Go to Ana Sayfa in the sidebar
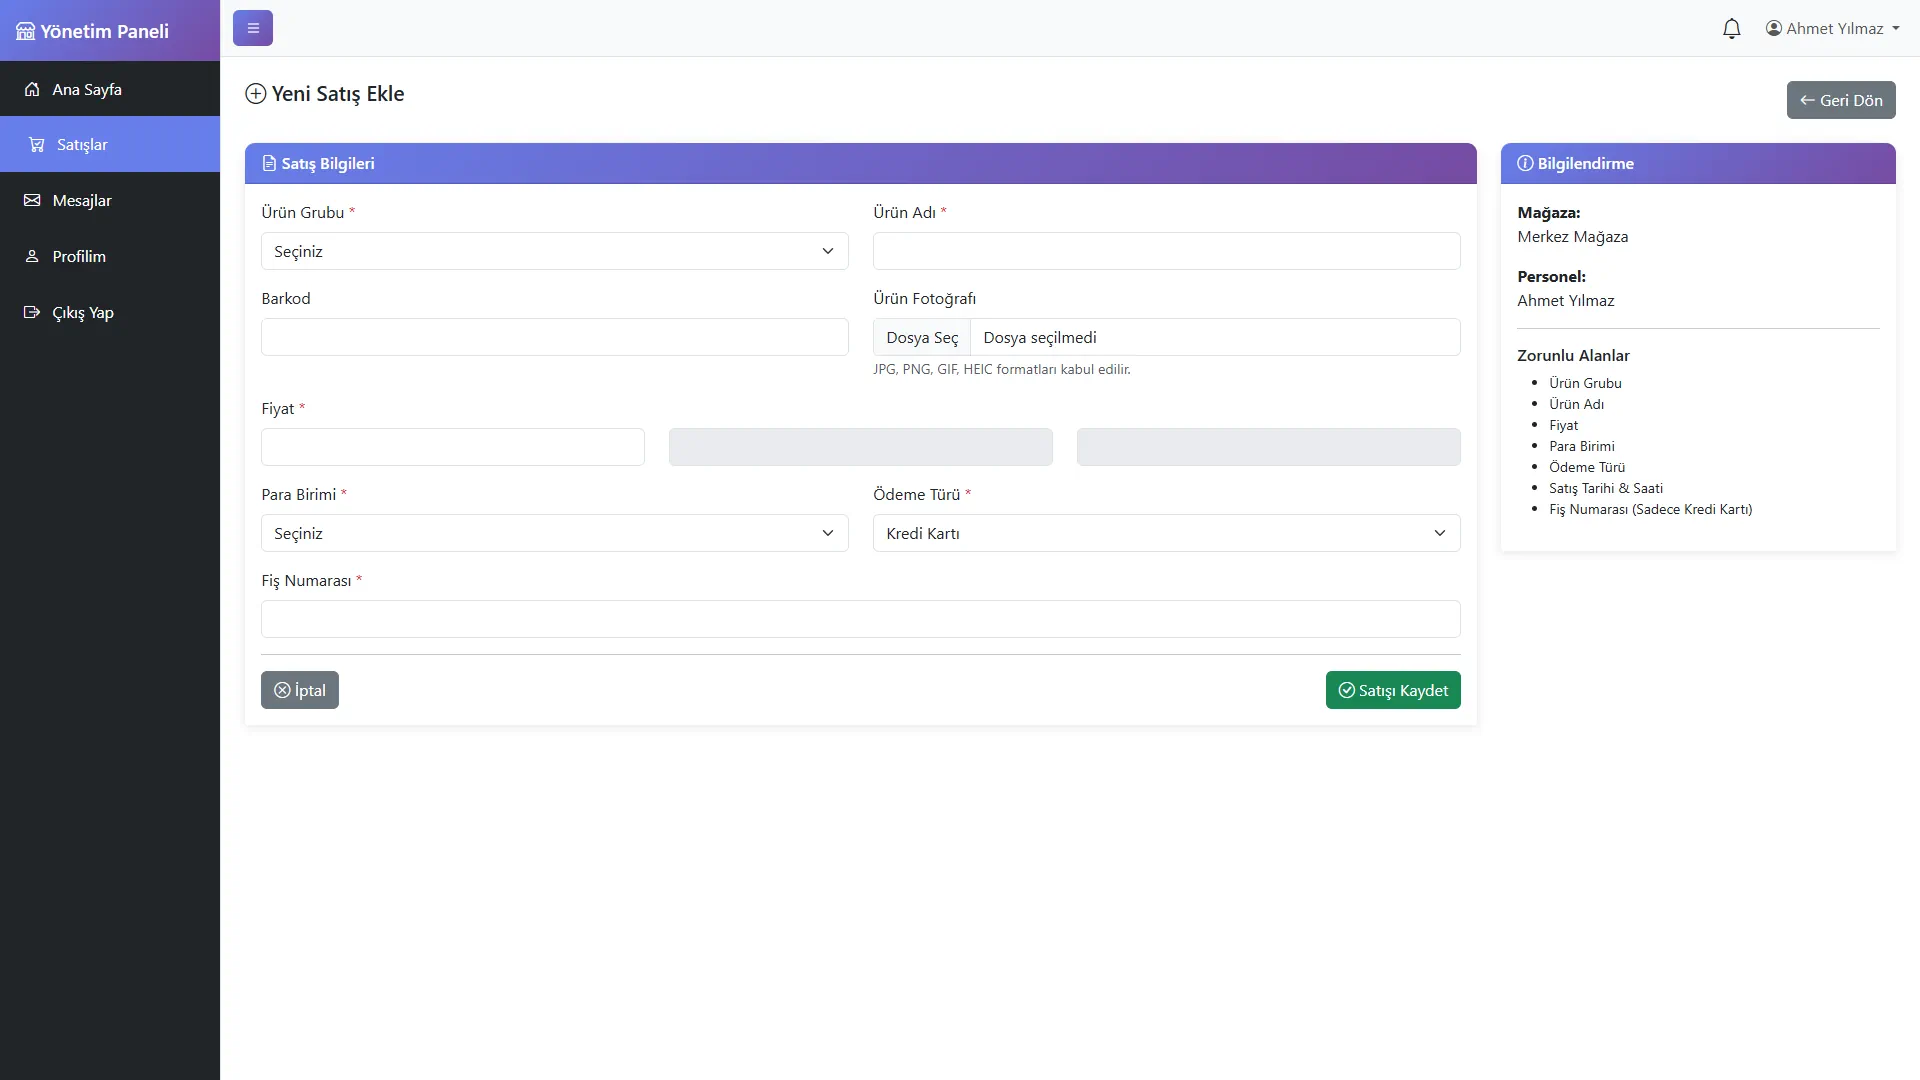Screen dimensions: 1920x1080 pyautogui.click(x=110, y=89)
